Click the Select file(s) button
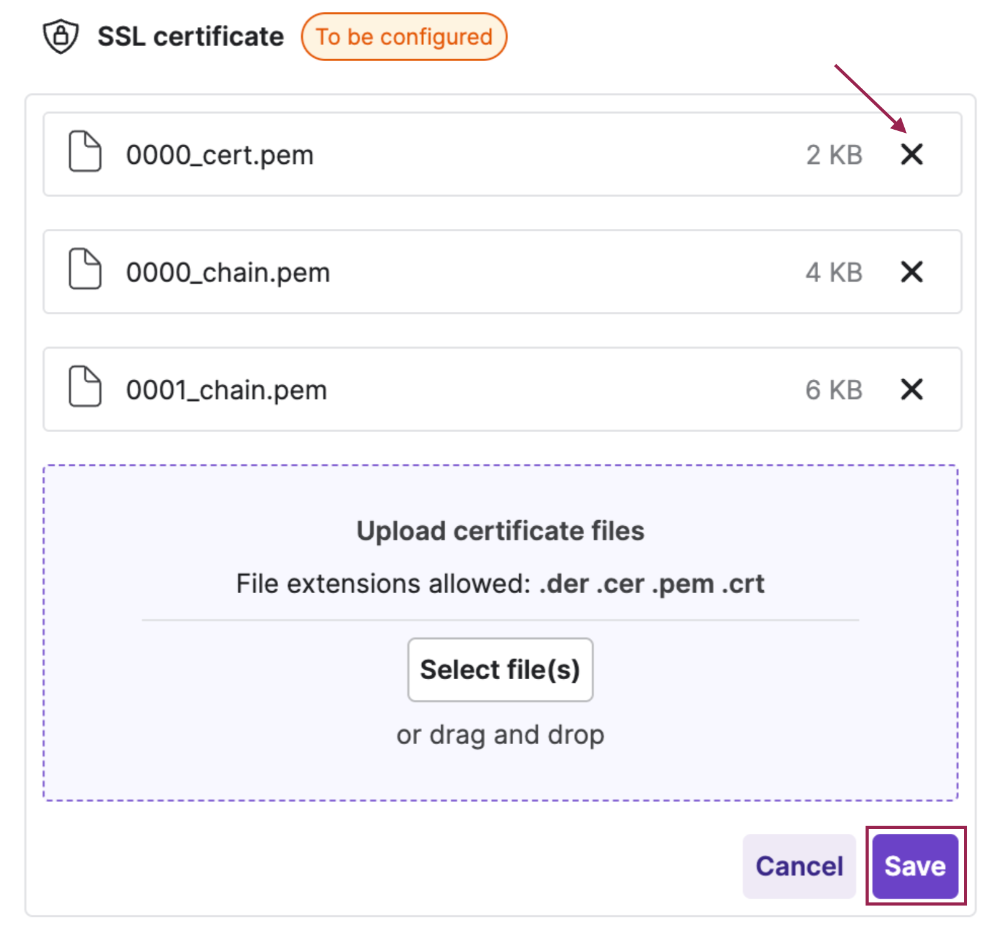Image resolution: width=999 pixels, height=928 pixels. coord(500,669)
